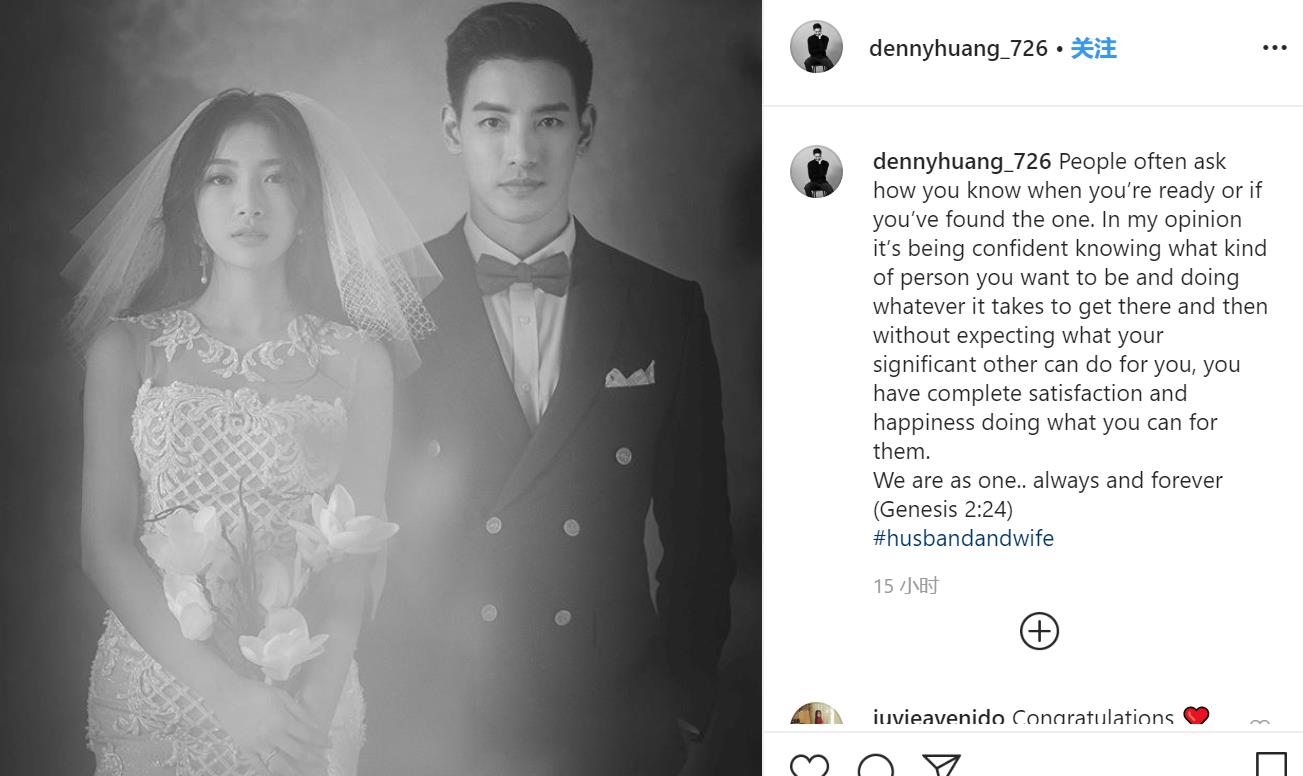The width and height of the screenshot is (1303, 776).
Task: Open the comment bubble icon
Action: [876, 765]
